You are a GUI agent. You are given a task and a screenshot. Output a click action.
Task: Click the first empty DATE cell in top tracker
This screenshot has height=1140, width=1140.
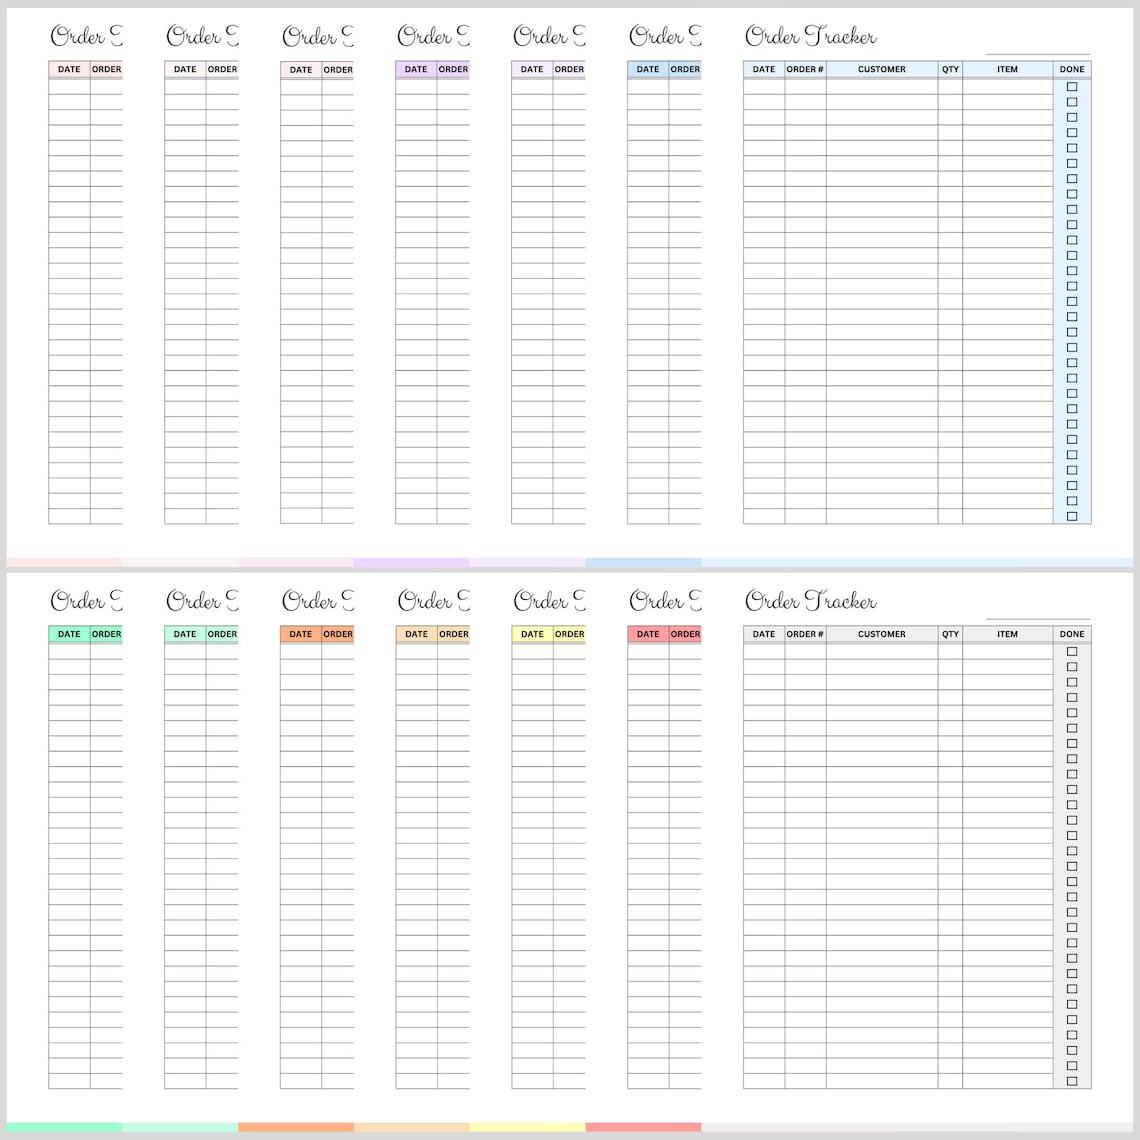[x=763, y=86]
